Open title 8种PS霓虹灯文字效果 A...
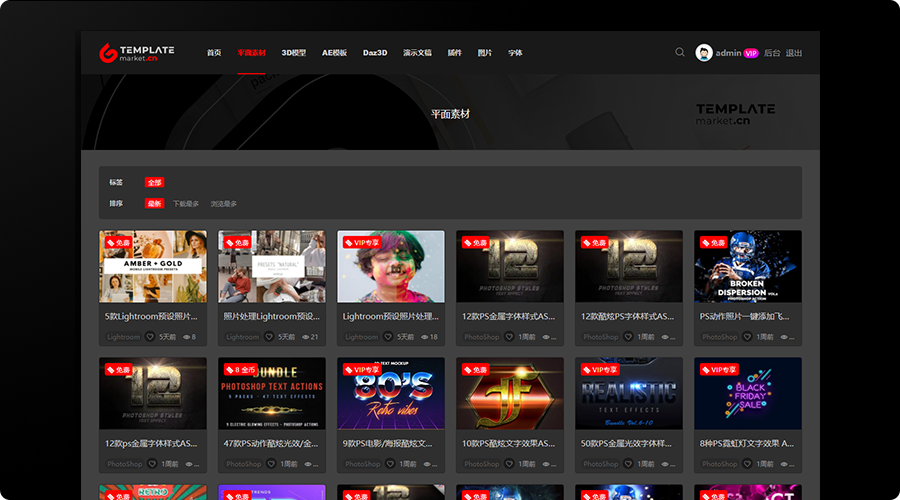Screen dimensions: 900x500 [x=747, y=443]
